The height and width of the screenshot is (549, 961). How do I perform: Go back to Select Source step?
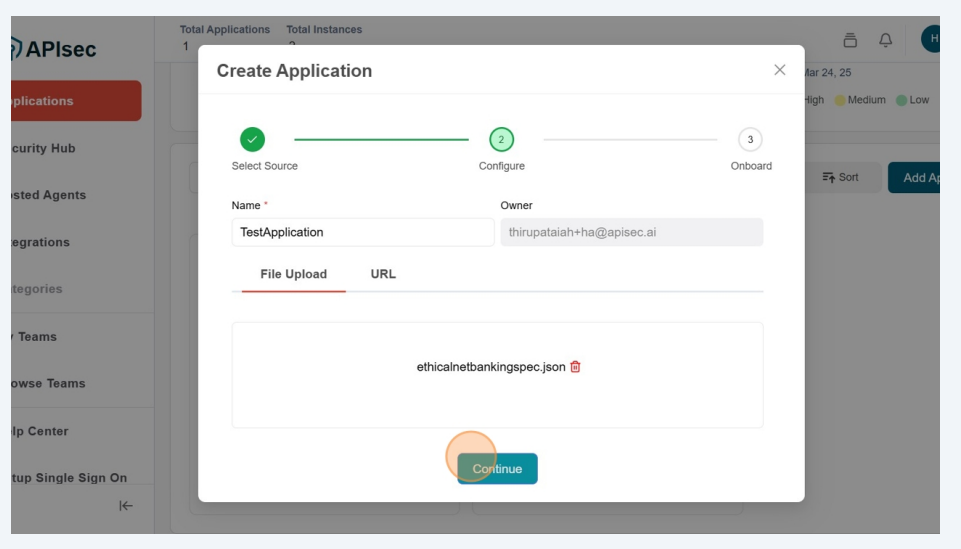click(253, 140)
